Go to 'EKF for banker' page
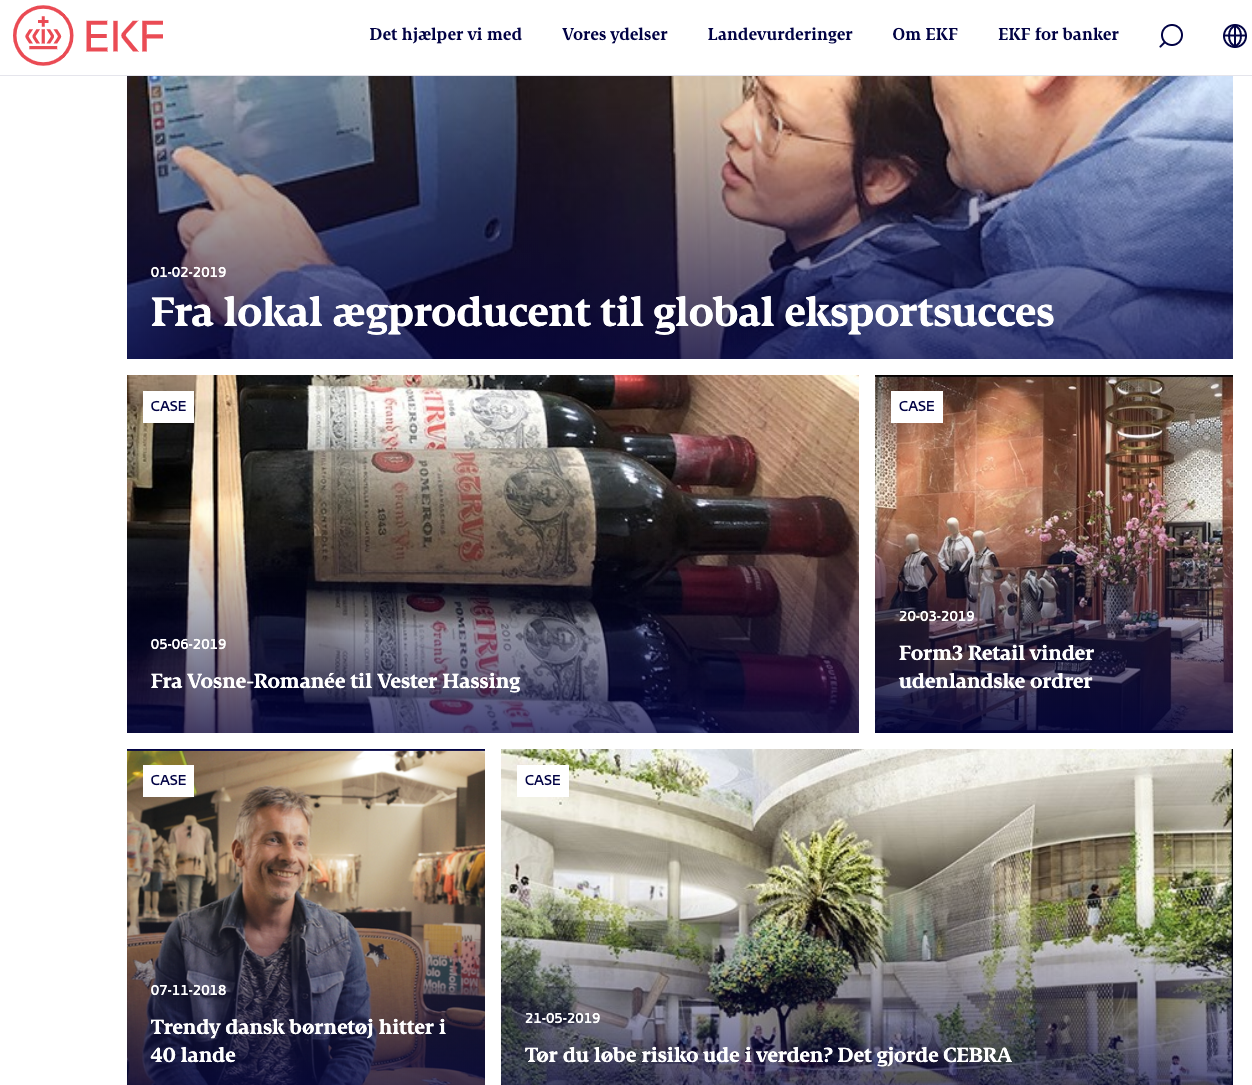Image resolution: width=1252 pixels, height=1085 pixels. [x=1058, y=35]
